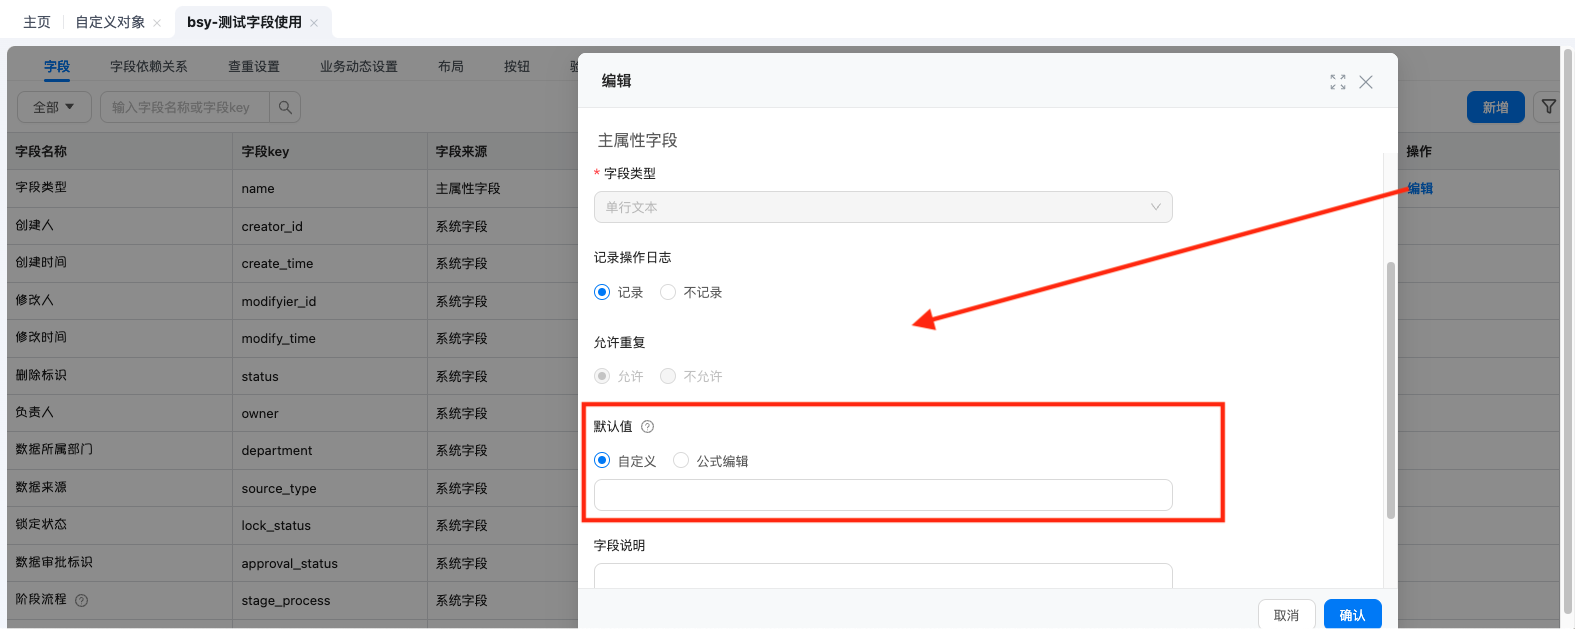The width and height of the screenshot is (1575, 629).
Task: Select the 记录 radio option
Action: click(x=602, y=292)
